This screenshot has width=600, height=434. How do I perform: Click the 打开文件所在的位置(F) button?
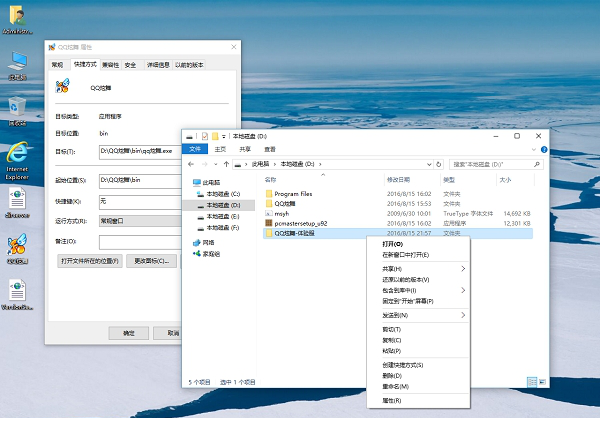(x=90, y=261)
